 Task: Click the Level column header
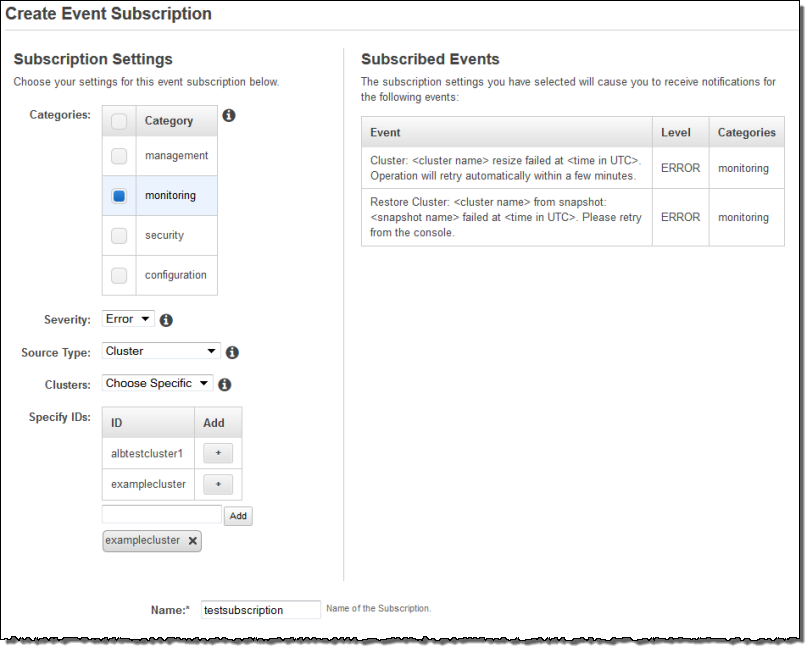click(676, 132)
